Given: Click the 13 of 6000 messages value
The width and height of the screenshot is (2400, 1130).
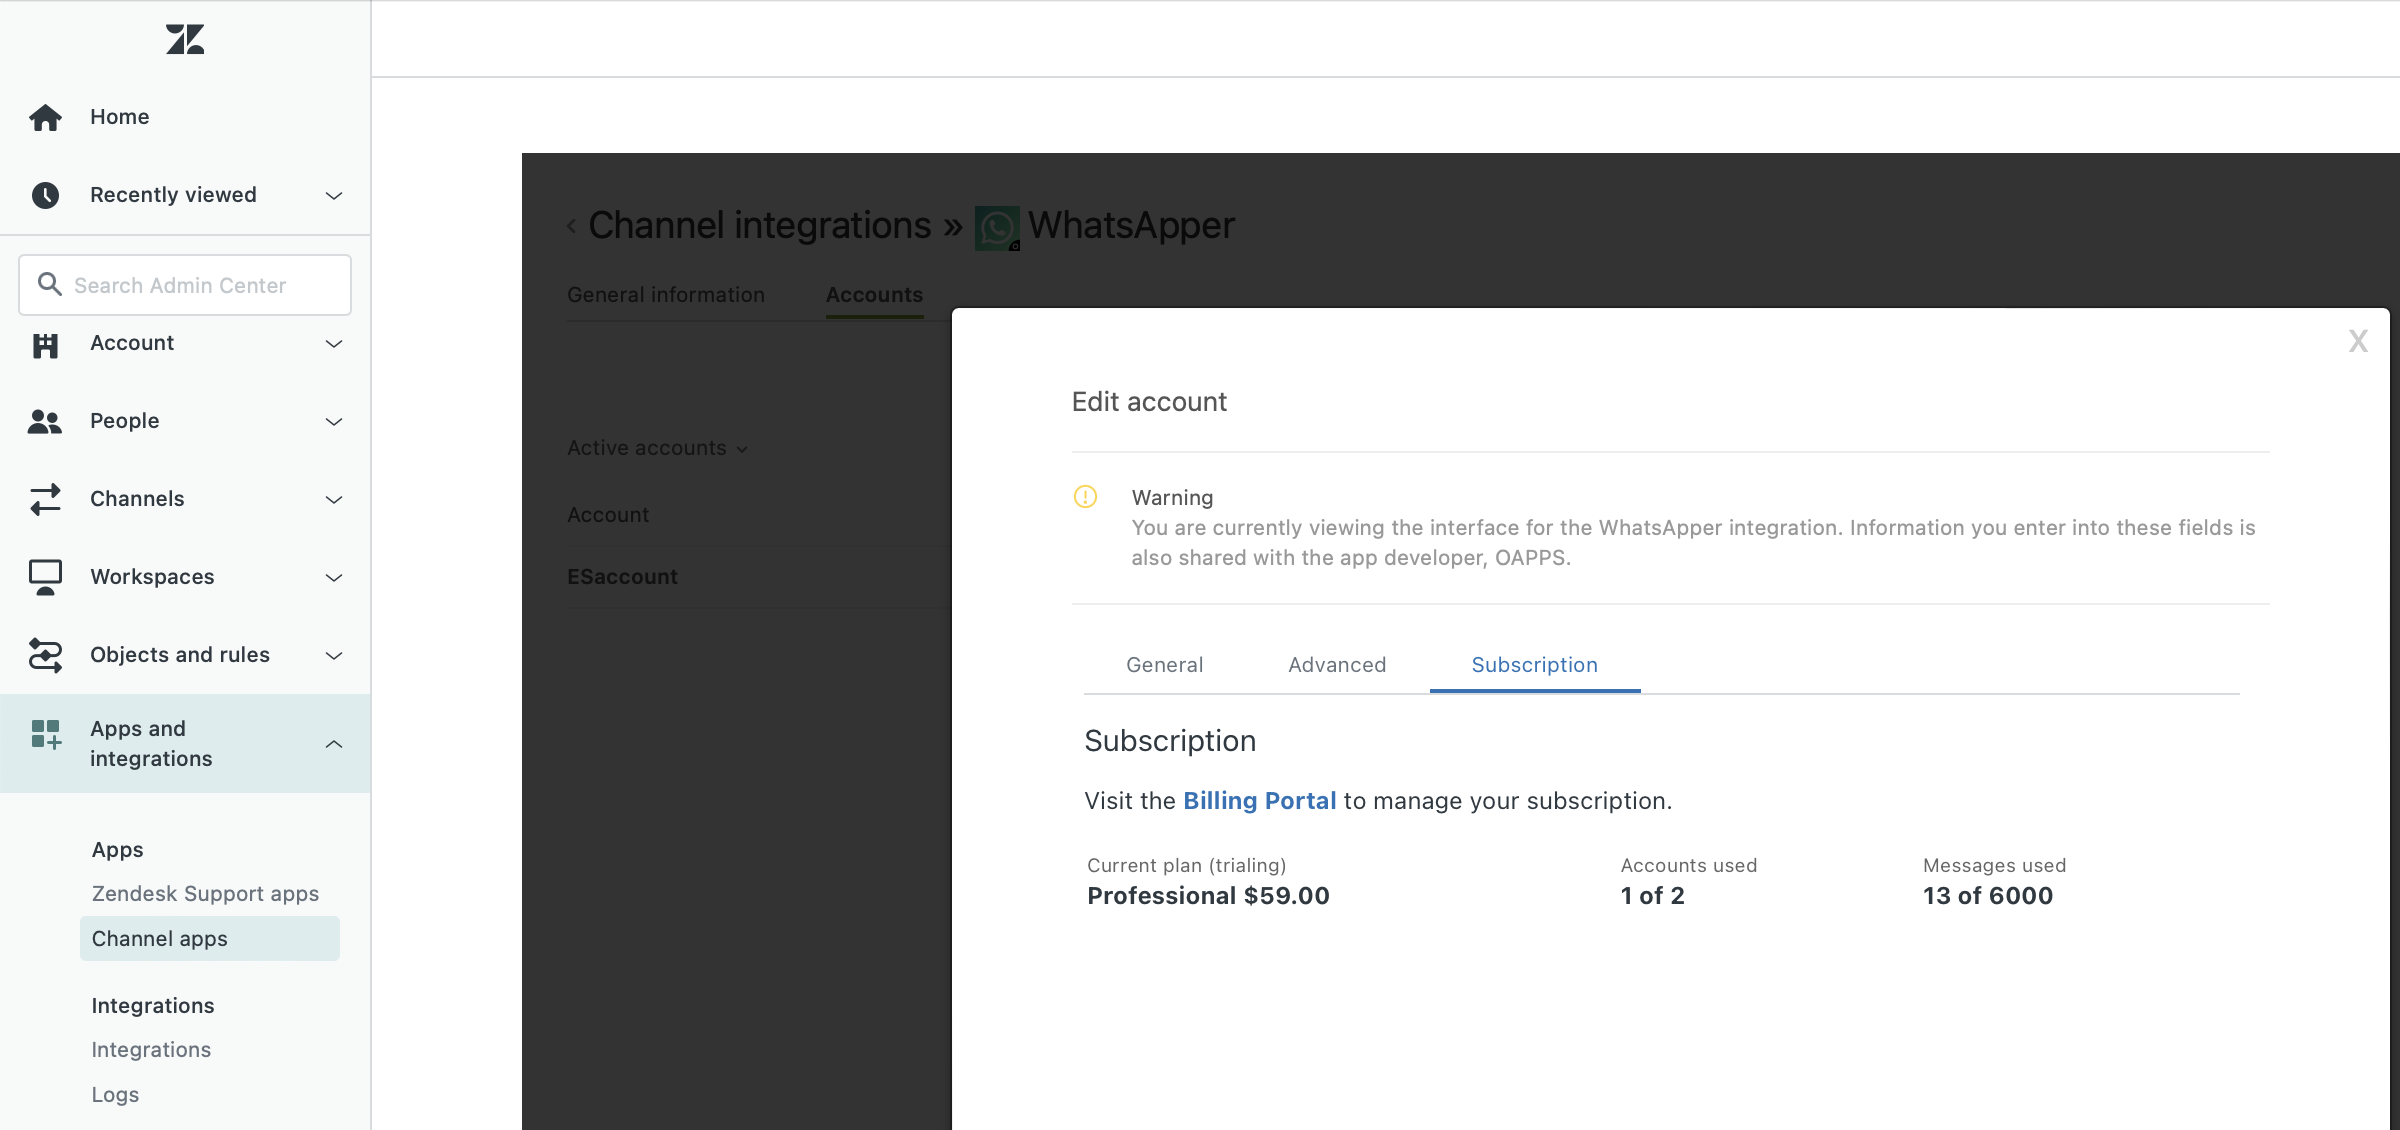Looking at the screenshot, I should (1988, 896).
